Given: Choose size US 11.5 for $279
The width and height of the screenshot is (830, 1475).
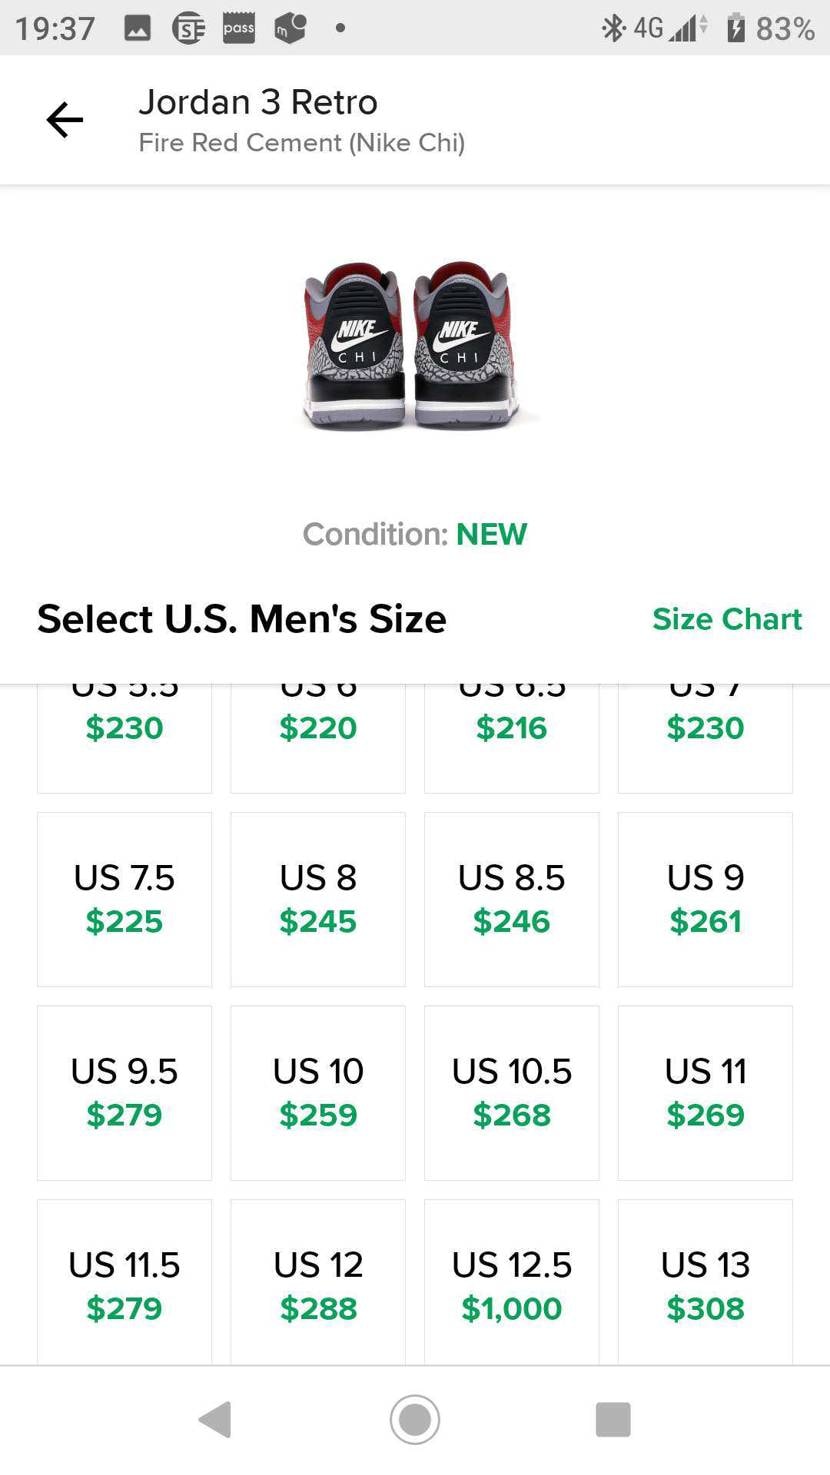Looking at the screenshot, I should (124, 1282).
